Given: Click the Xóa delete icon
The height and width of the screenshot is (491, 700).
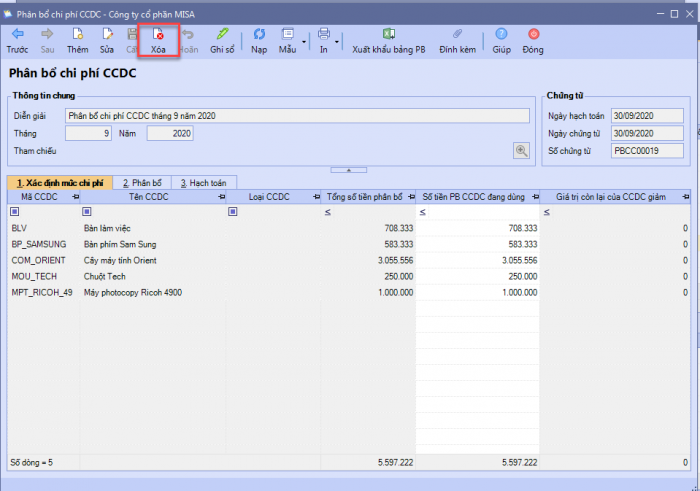Looking at the screenshot, I should point(158,35).
